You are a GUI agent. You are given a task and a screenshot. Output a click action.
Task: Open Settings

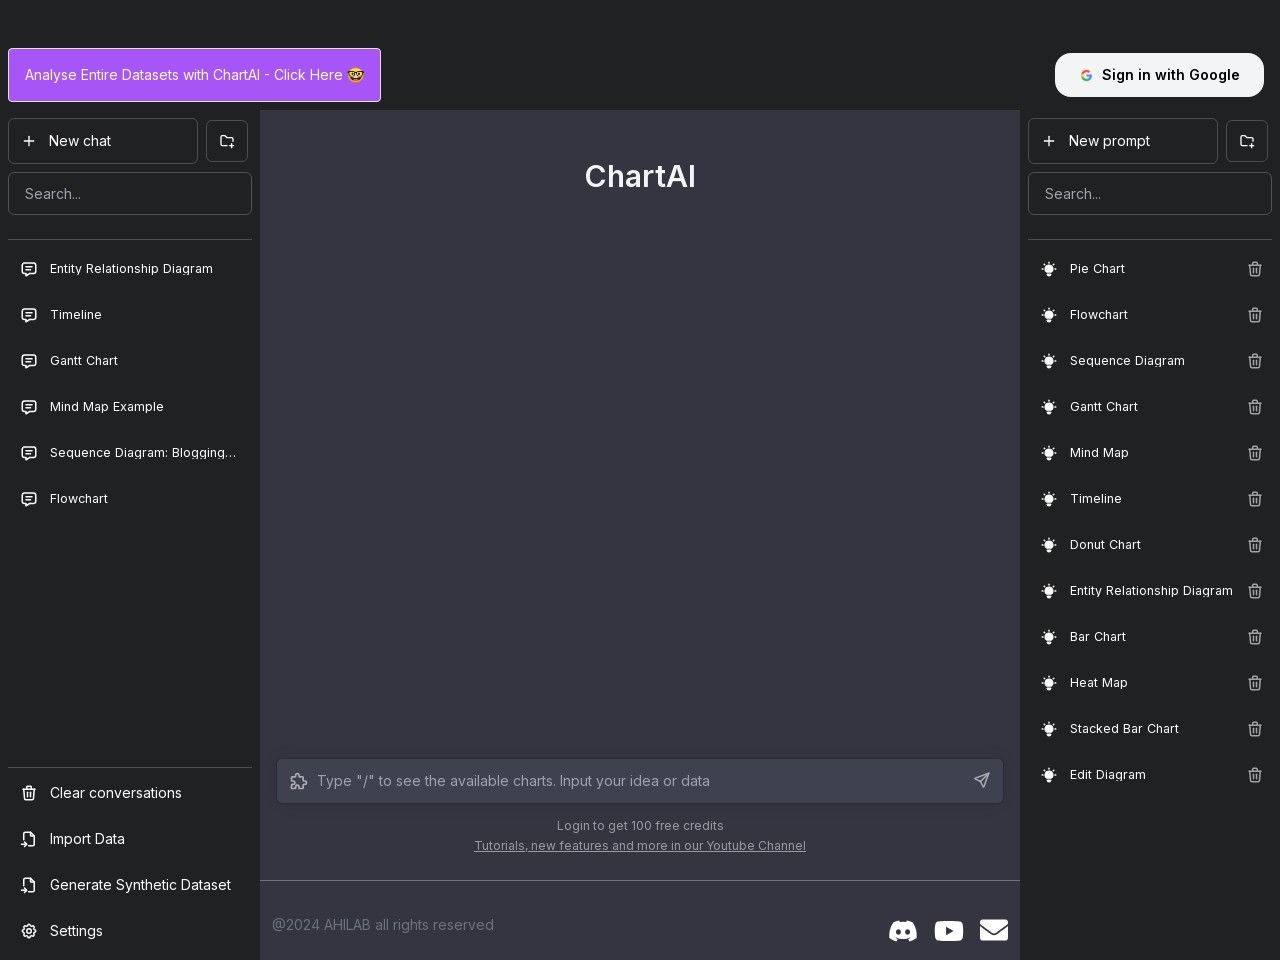coord(130,931)
